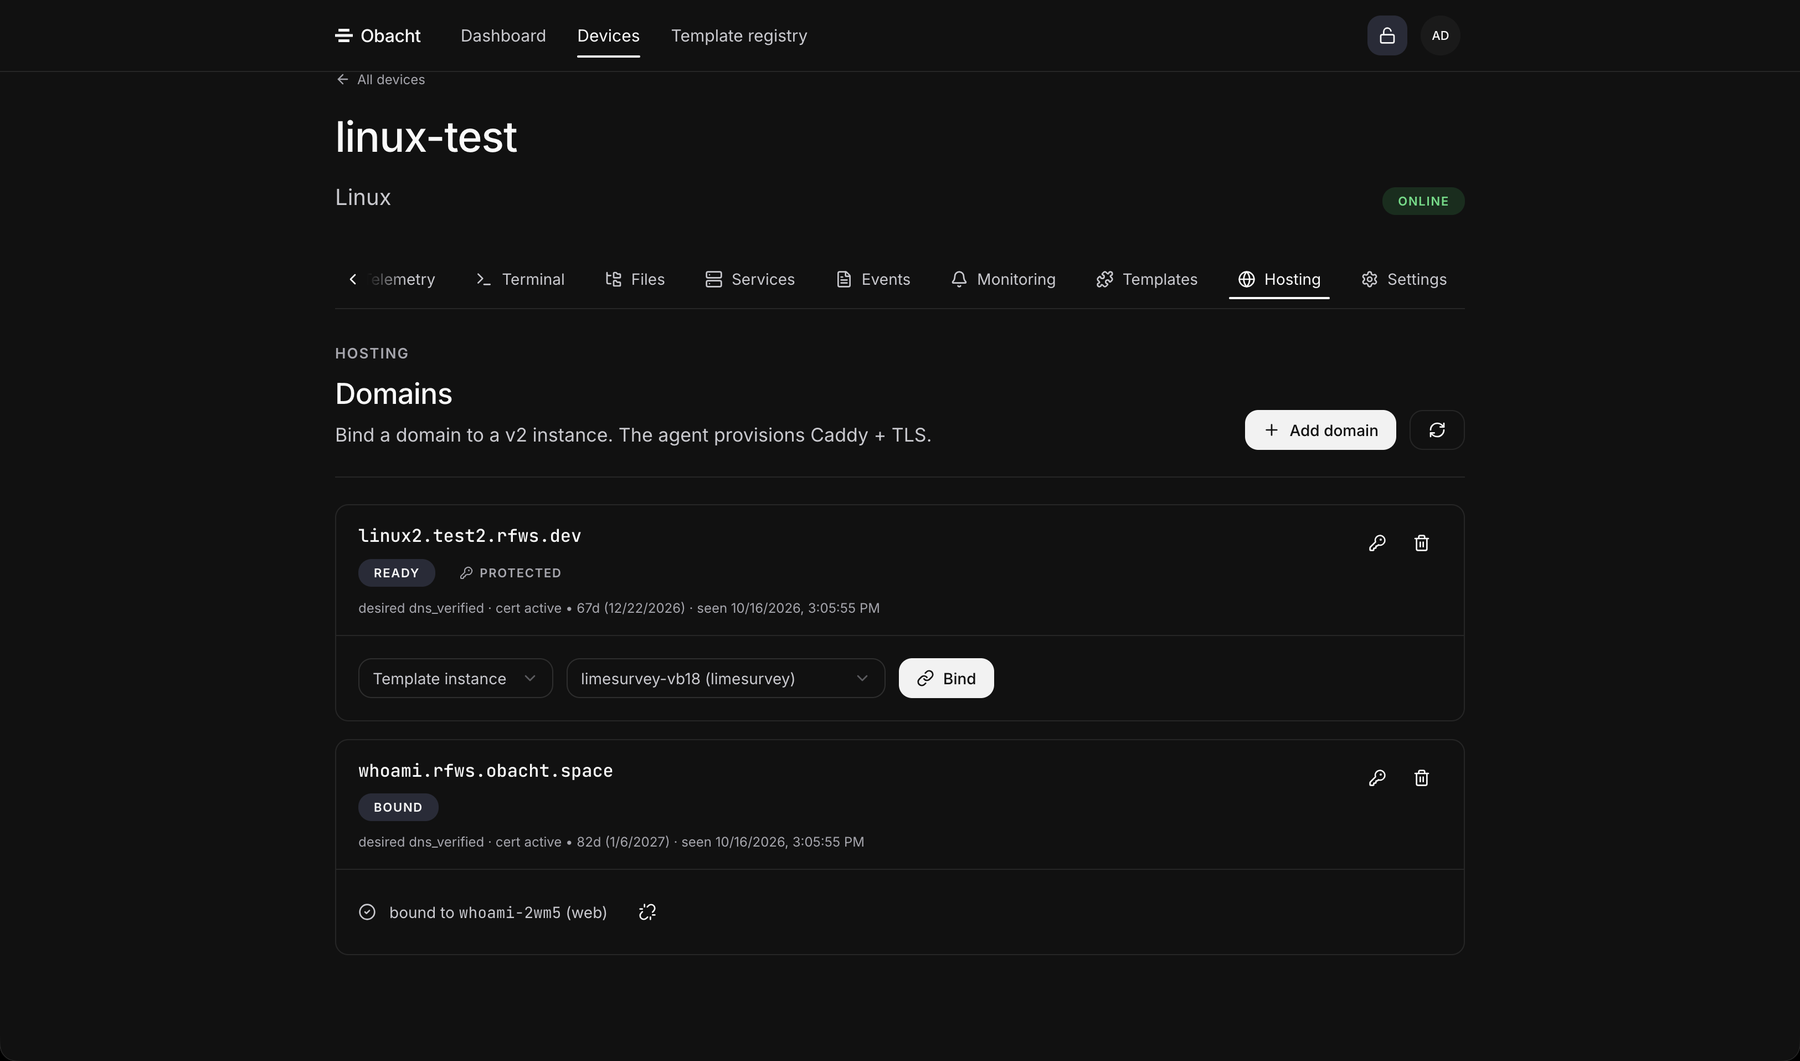Image resolution: width=1800 pixels, height=1061 pixels.
Task: Delete the whoami.rfws.obacht.space domain
Action: pyautogui.click(x=1421, y=778)
